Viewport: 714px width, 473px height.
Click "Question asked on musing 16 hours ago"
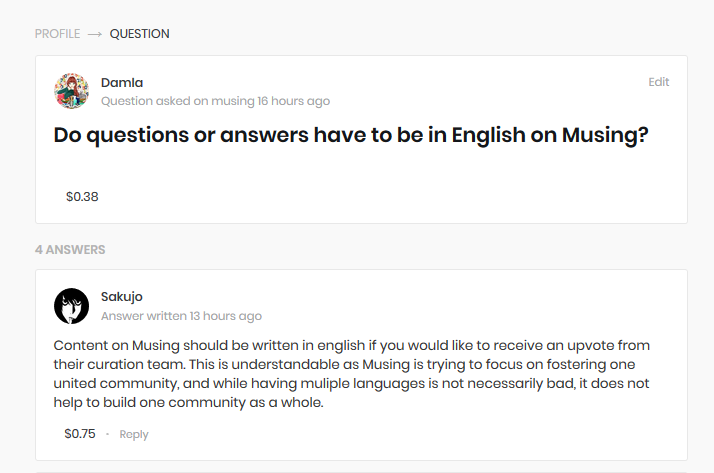click(215, 101)
